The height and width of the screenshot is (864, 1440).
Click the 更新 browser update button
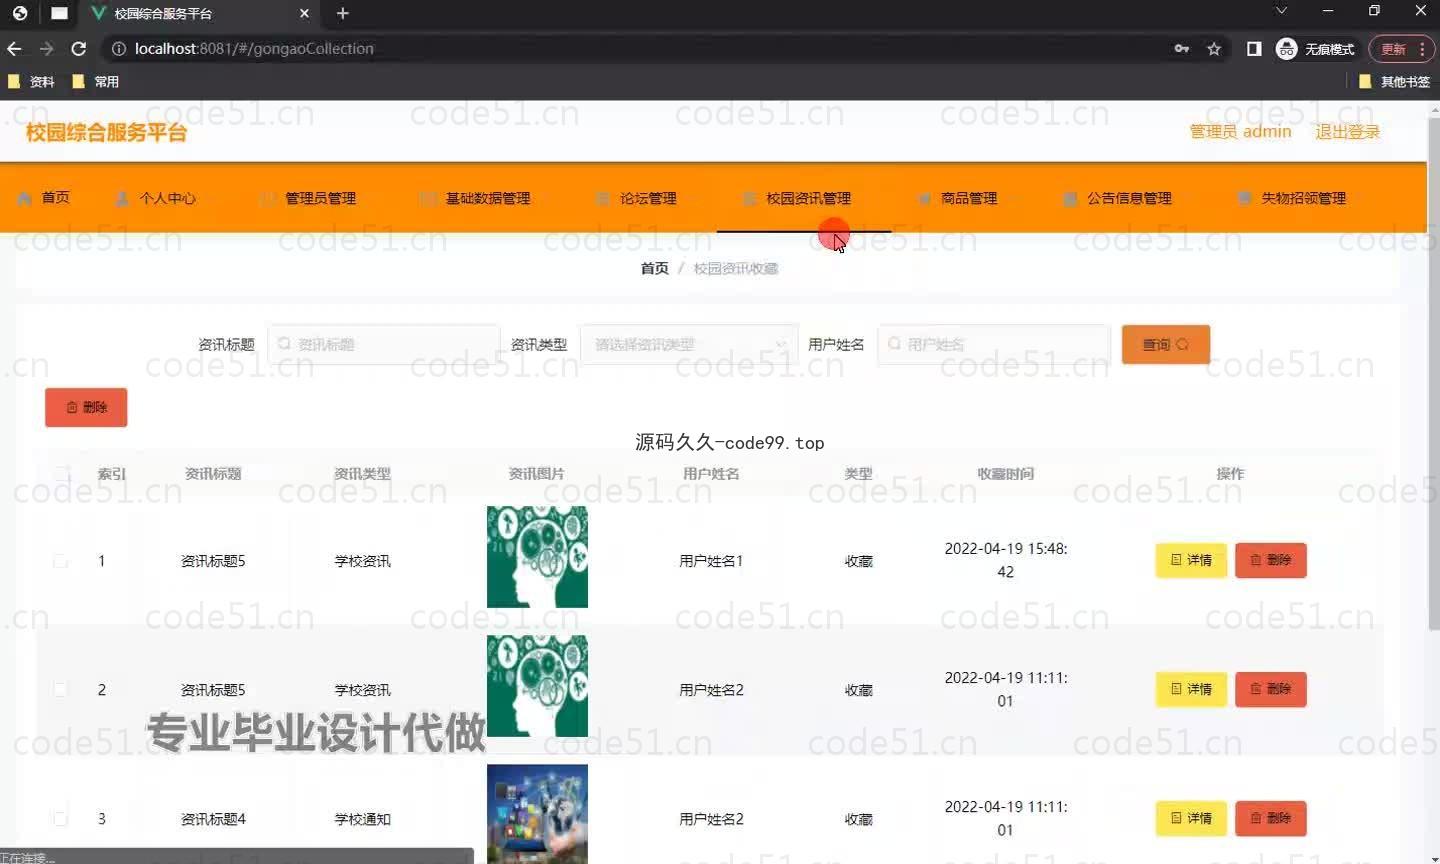pos(1401,49)
